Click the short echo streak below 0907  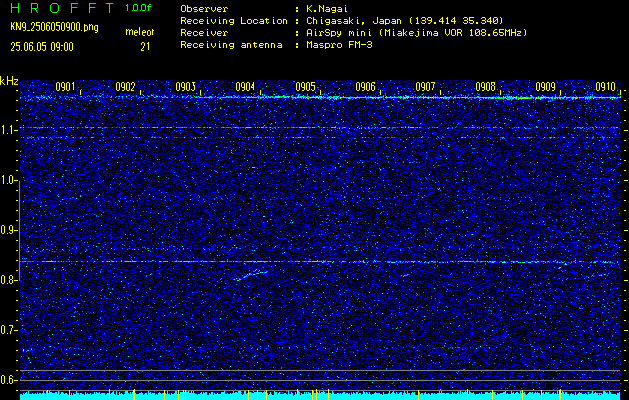tap(406, 275)
